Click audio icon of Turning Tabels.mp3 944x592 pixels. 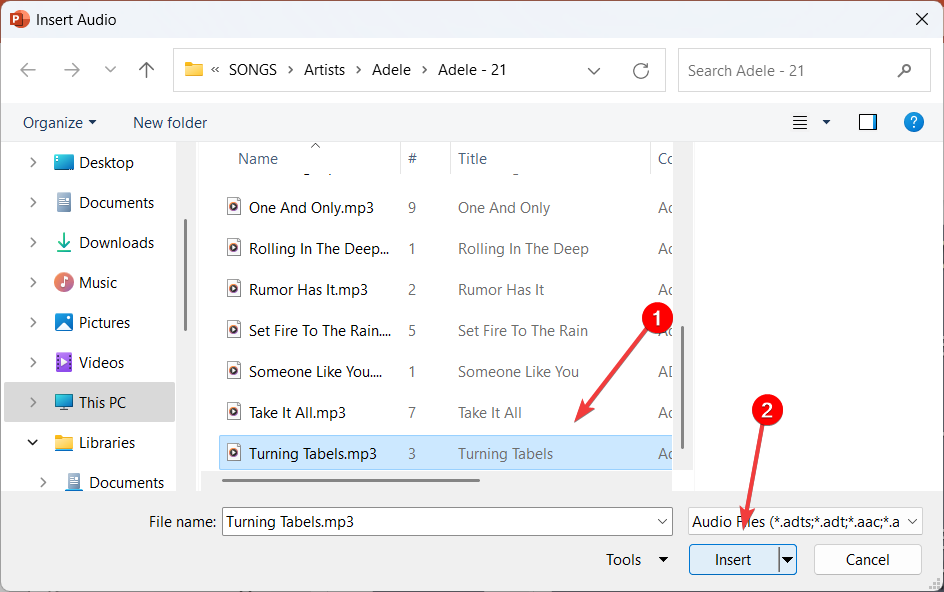click(x=234, y=453)
